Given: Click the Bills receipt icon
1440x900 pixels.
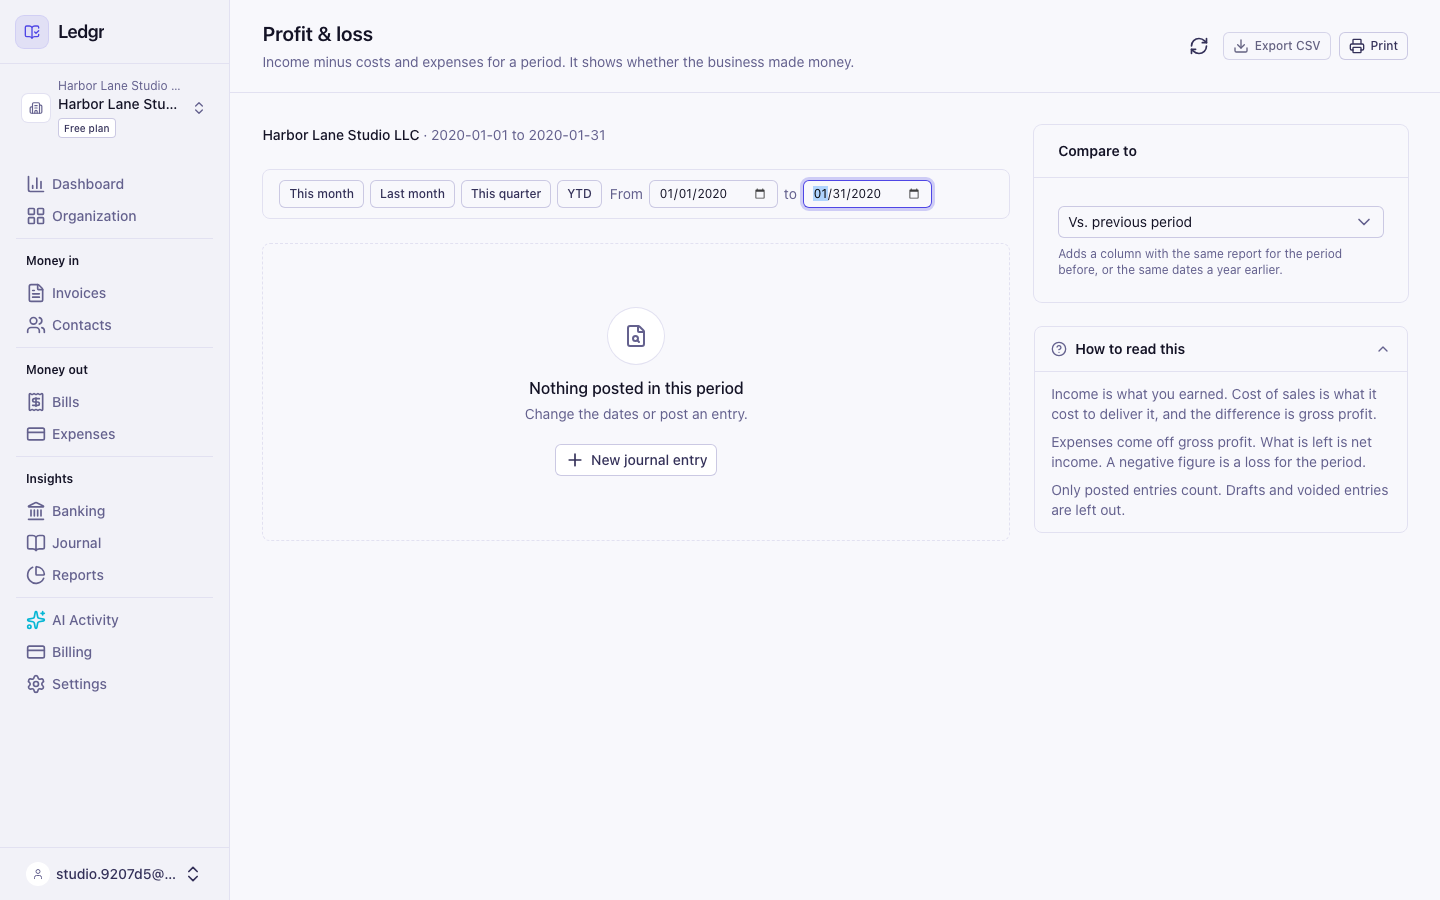Looking at the screenshot, I should click(x=36, y=402).
